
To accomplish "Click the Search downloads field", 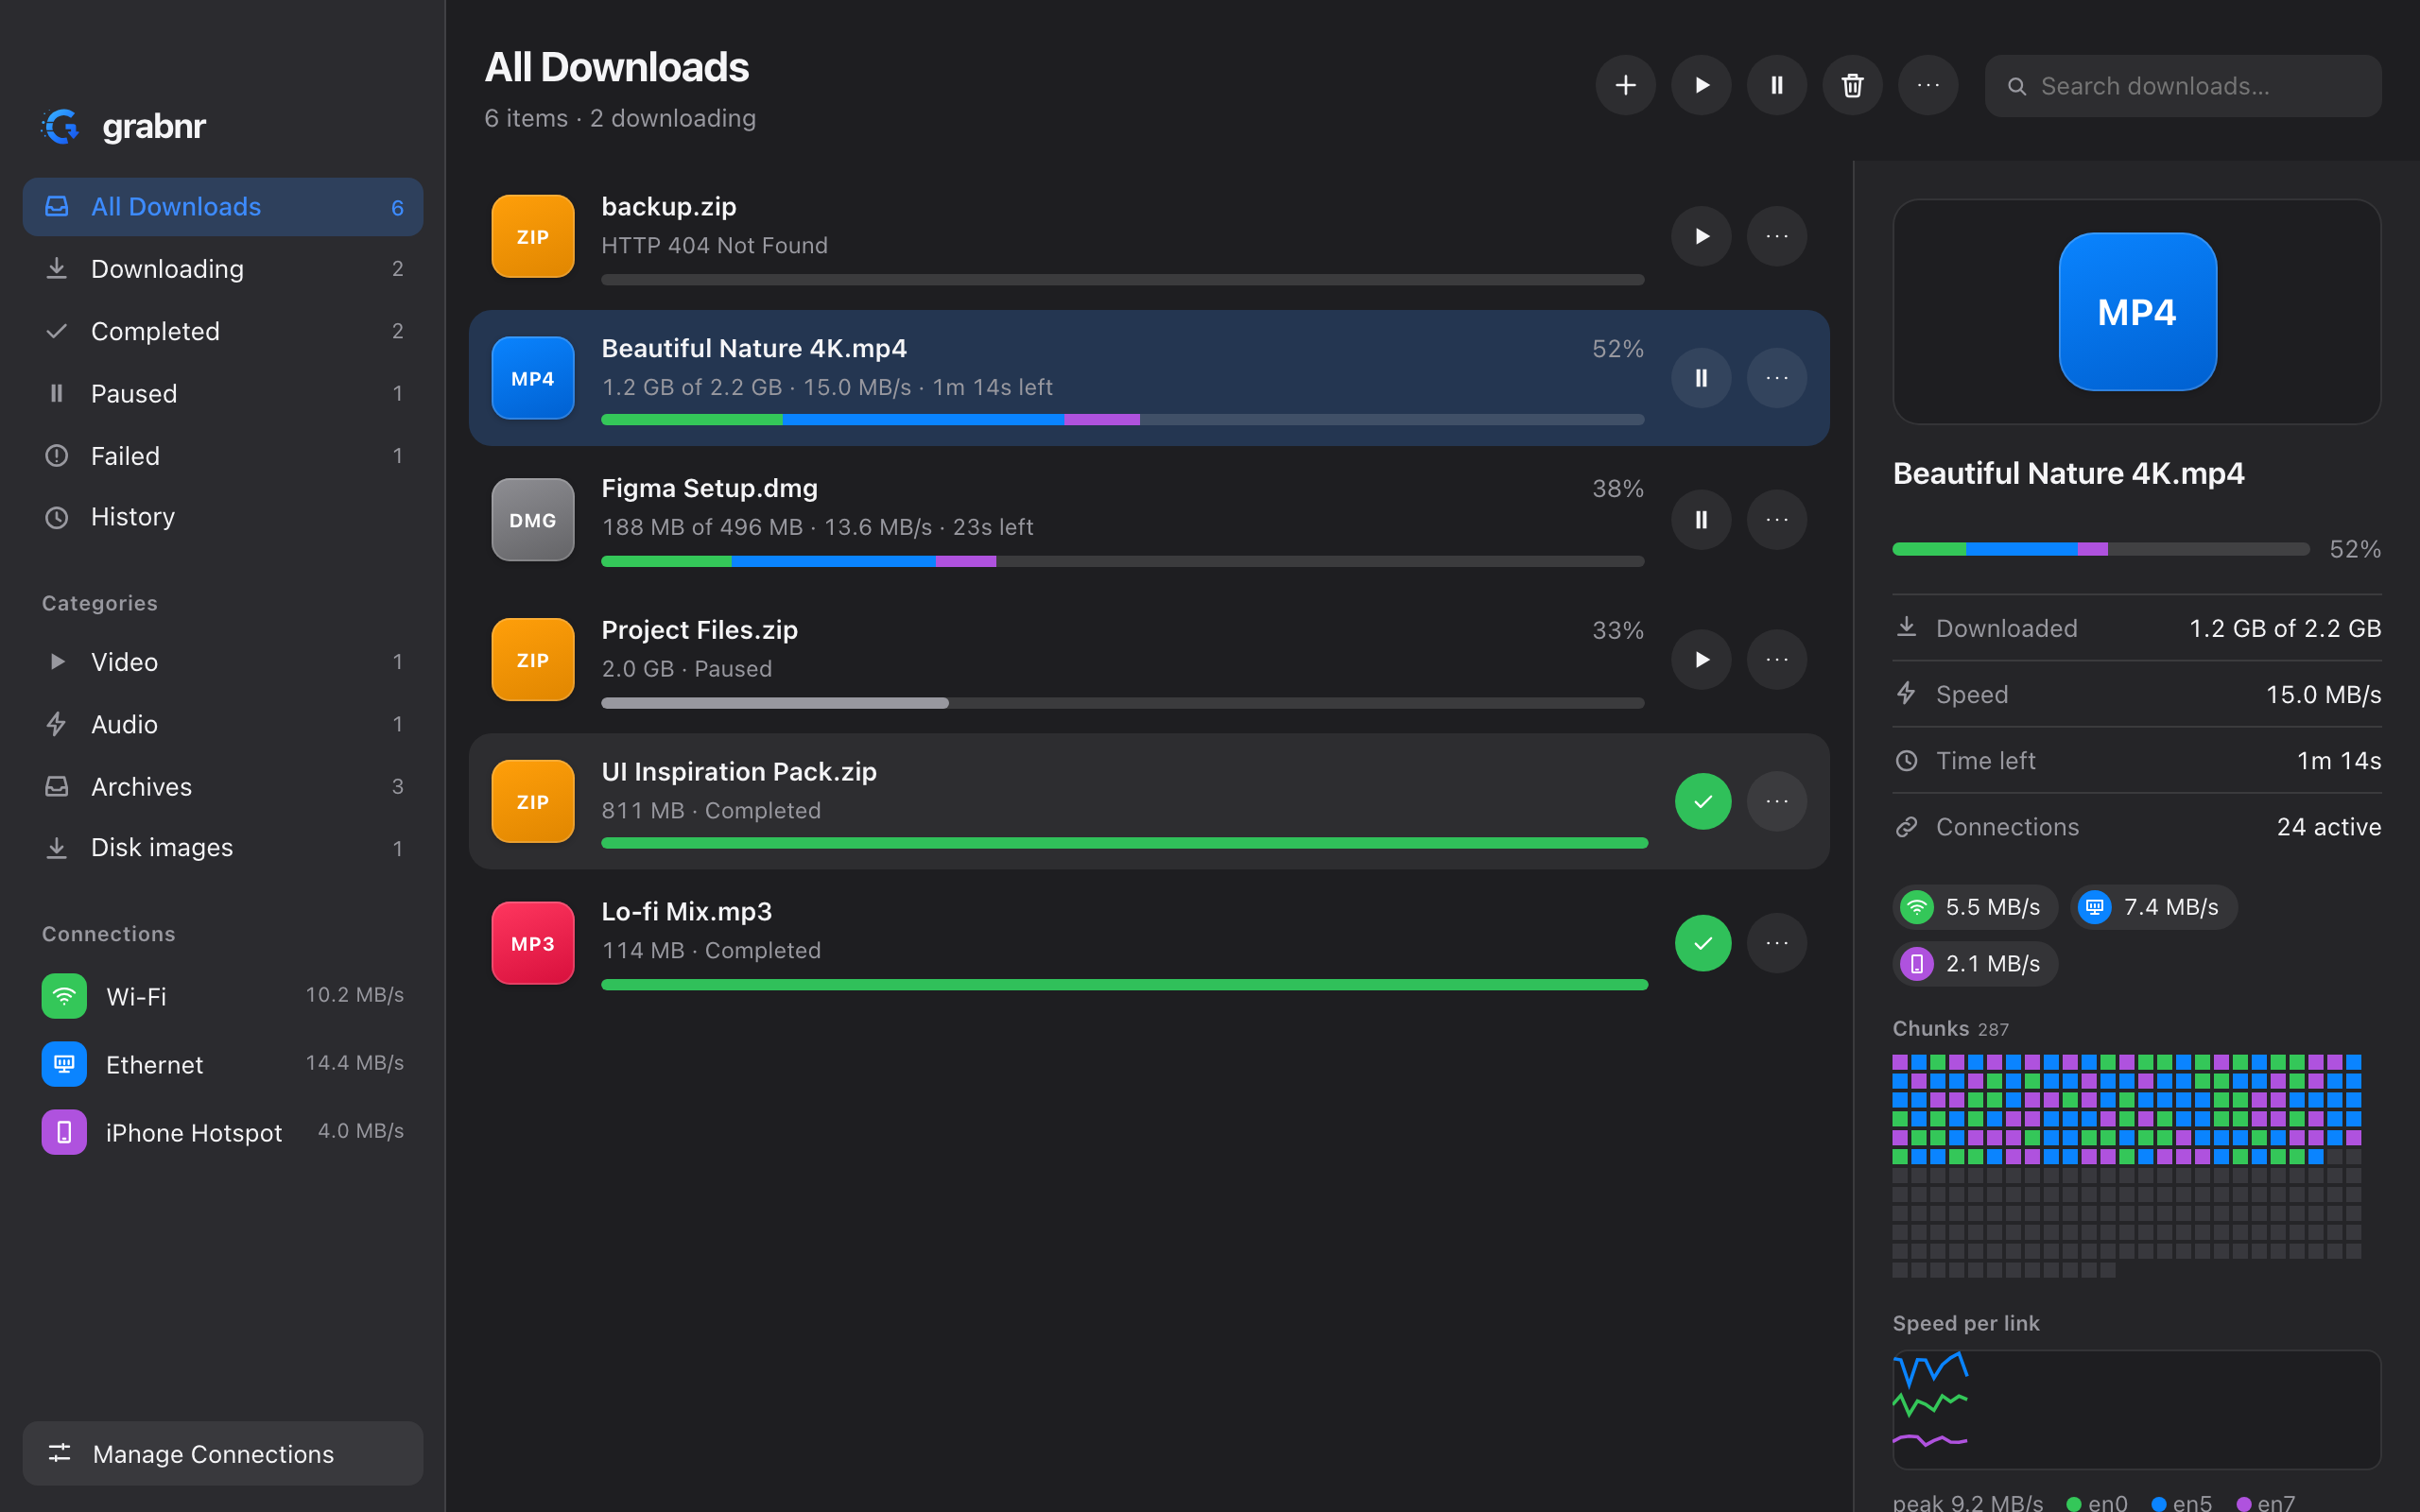I will pos(2183,86).
